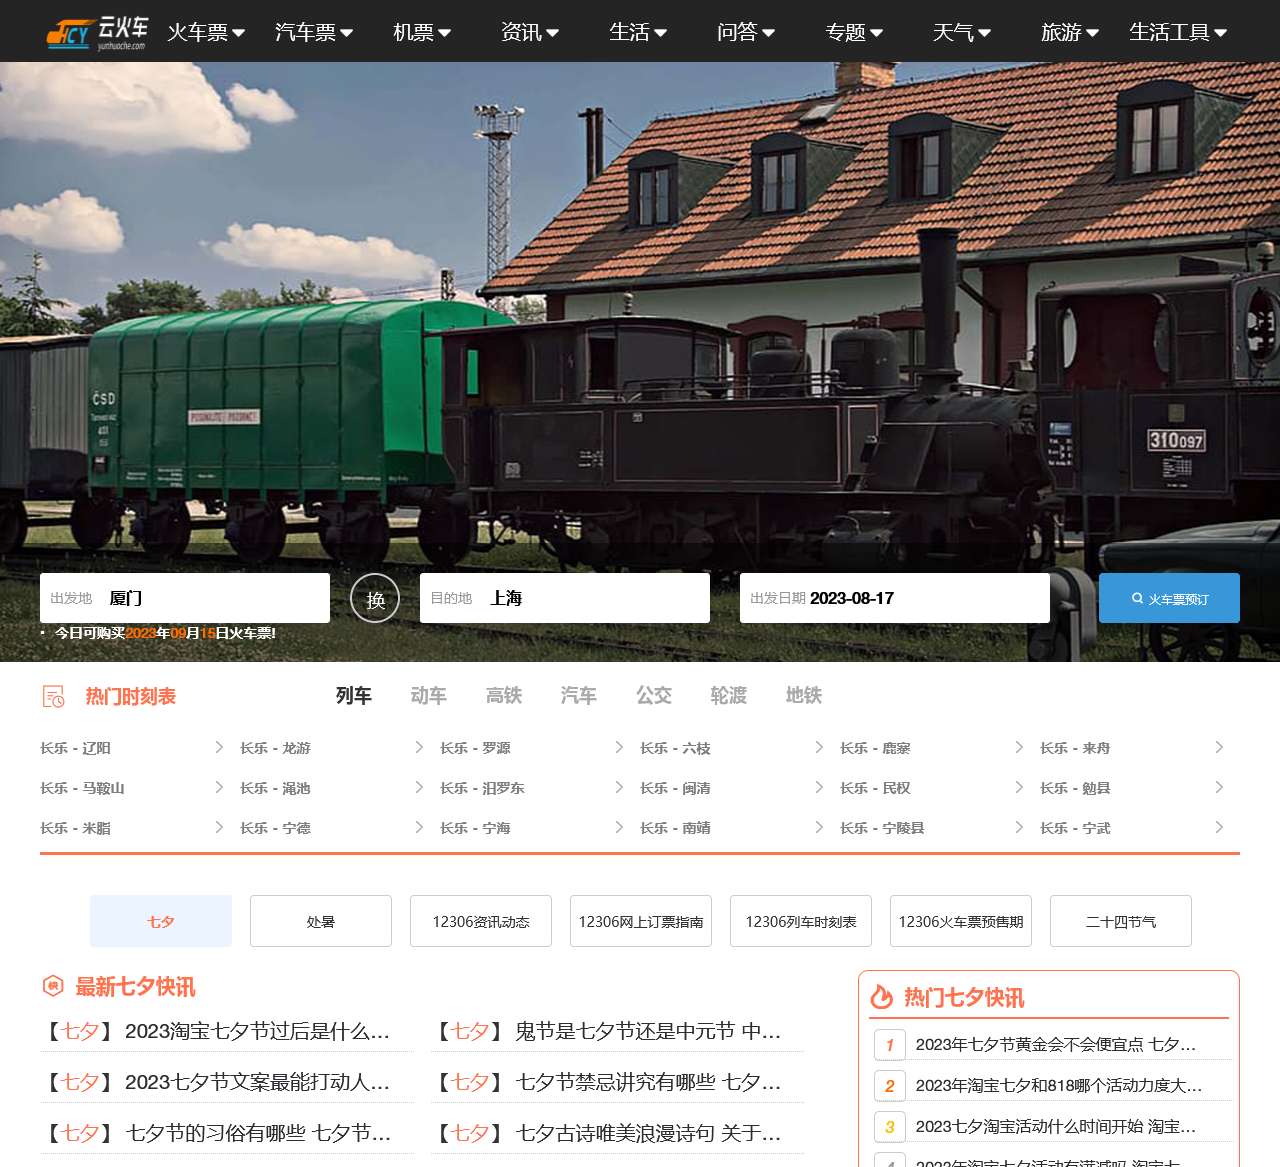Screen dimensions: 1280x1167
Task: Click the 出发地 input showing 厦门
Action: (x=185, y=598)
